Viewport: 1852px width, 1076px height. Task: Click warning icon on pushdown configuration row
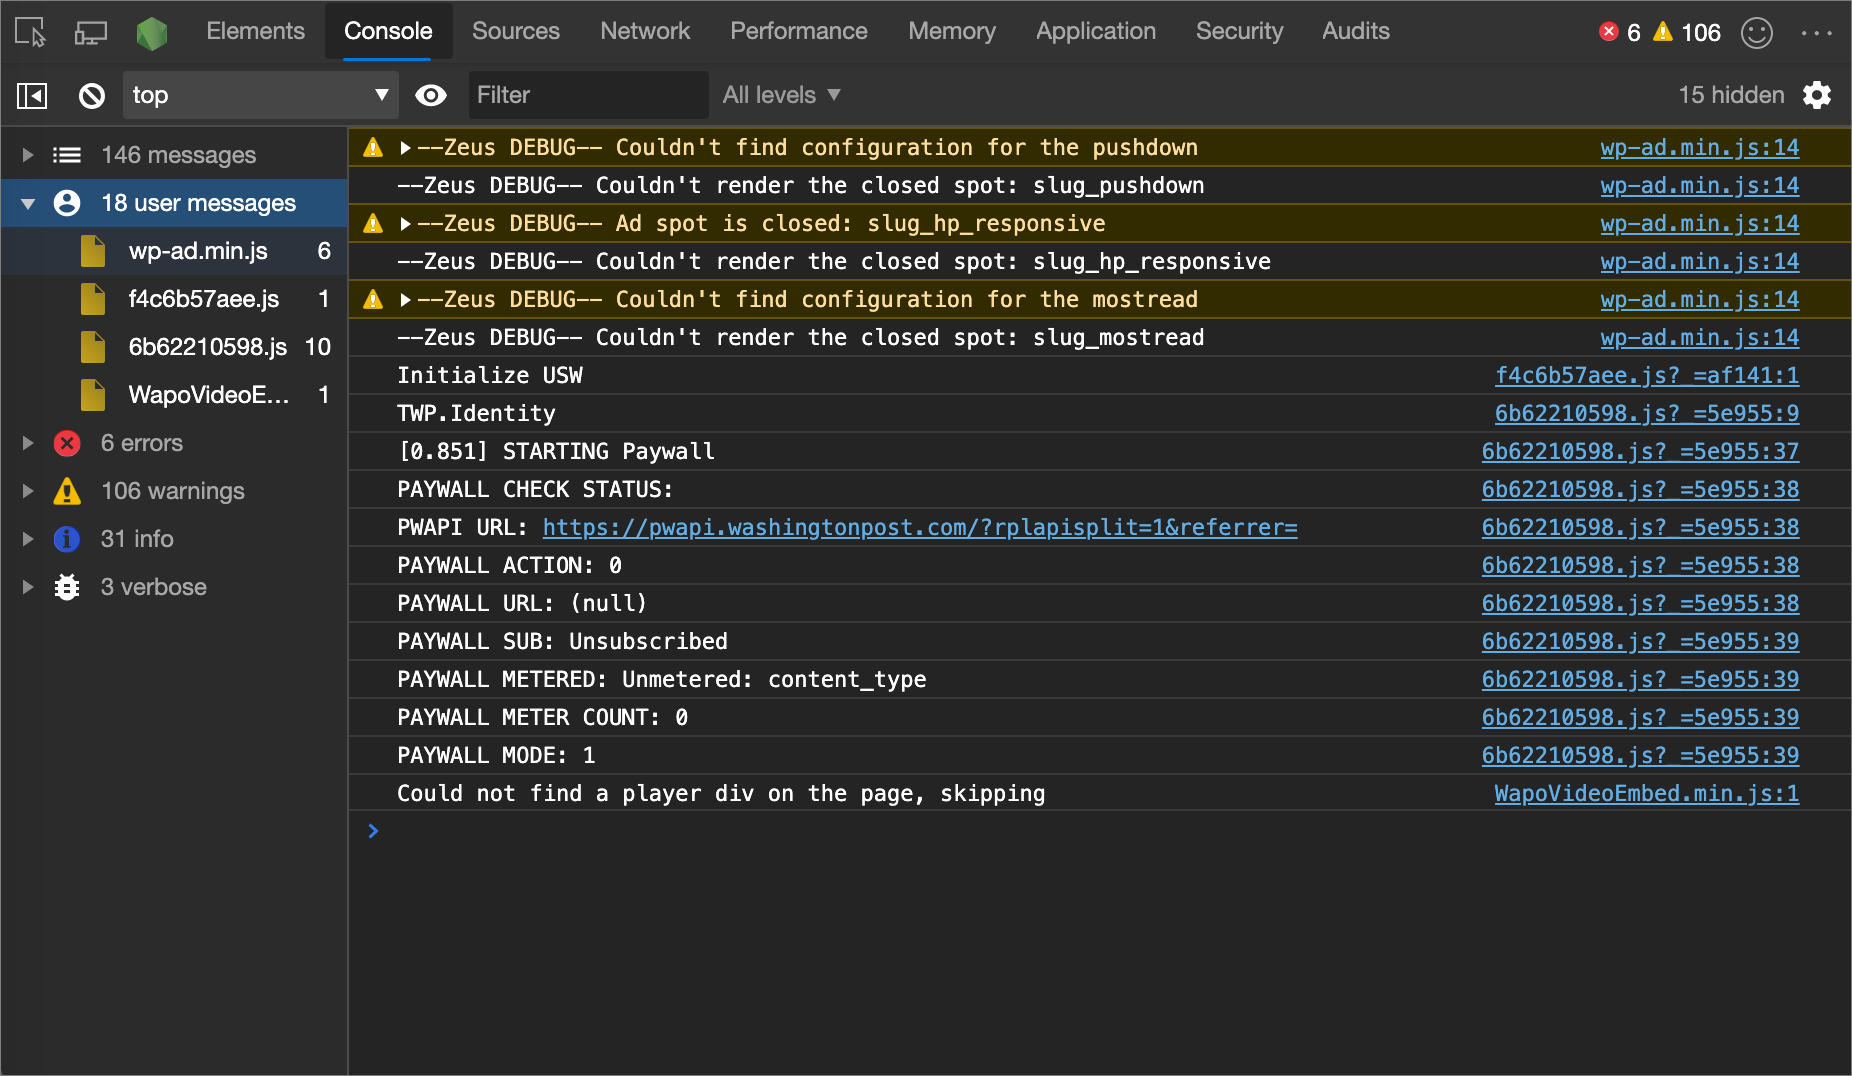coord(373,148)
